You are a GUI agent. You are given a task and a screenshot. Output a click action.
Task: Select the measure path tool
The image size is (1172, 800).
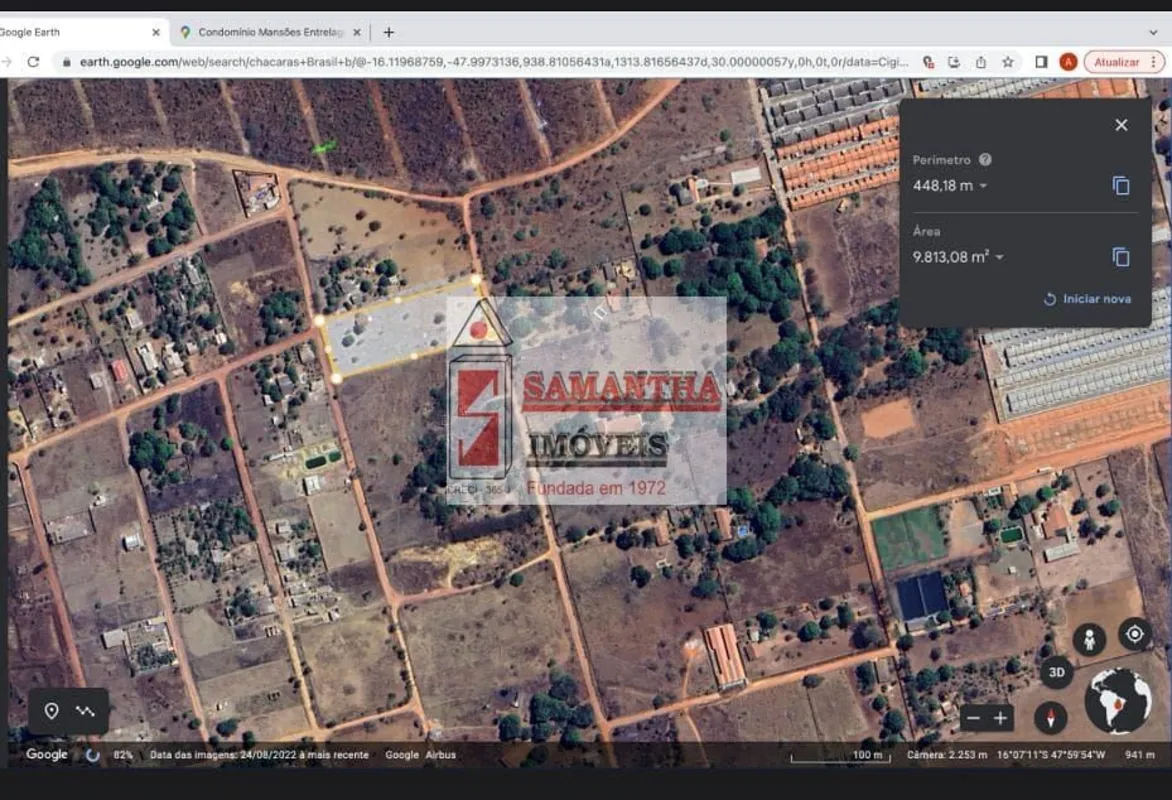(x=85, y=711)
